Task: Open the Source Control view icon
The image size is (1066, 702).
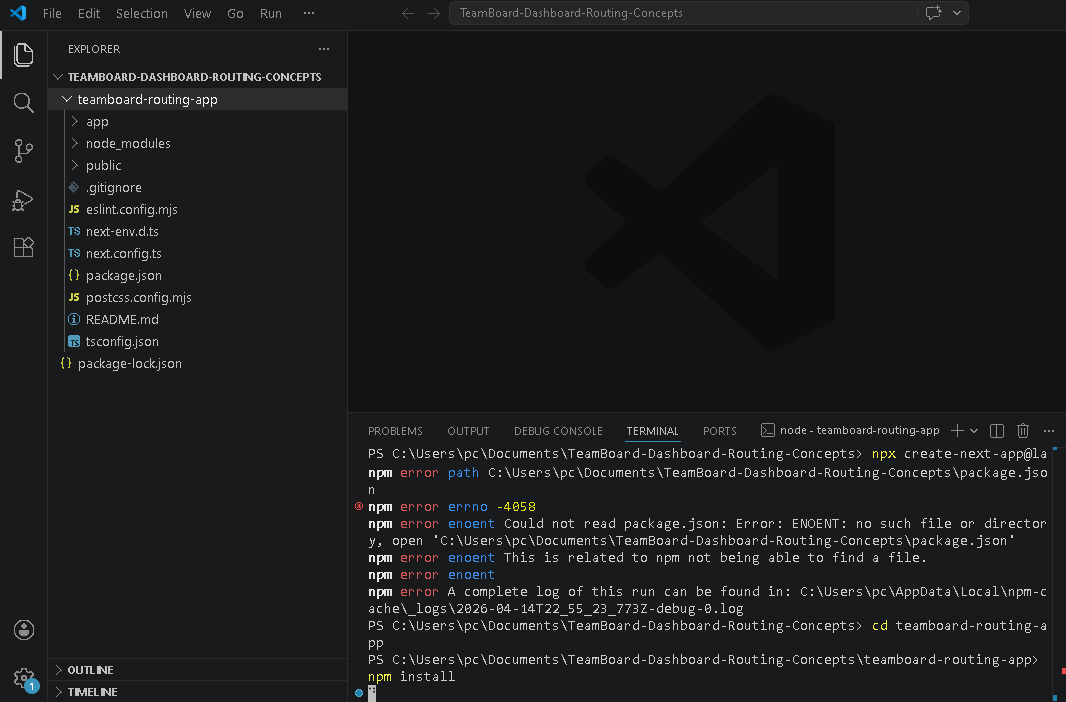Action: pyautogui.click(x=24, y=151)
